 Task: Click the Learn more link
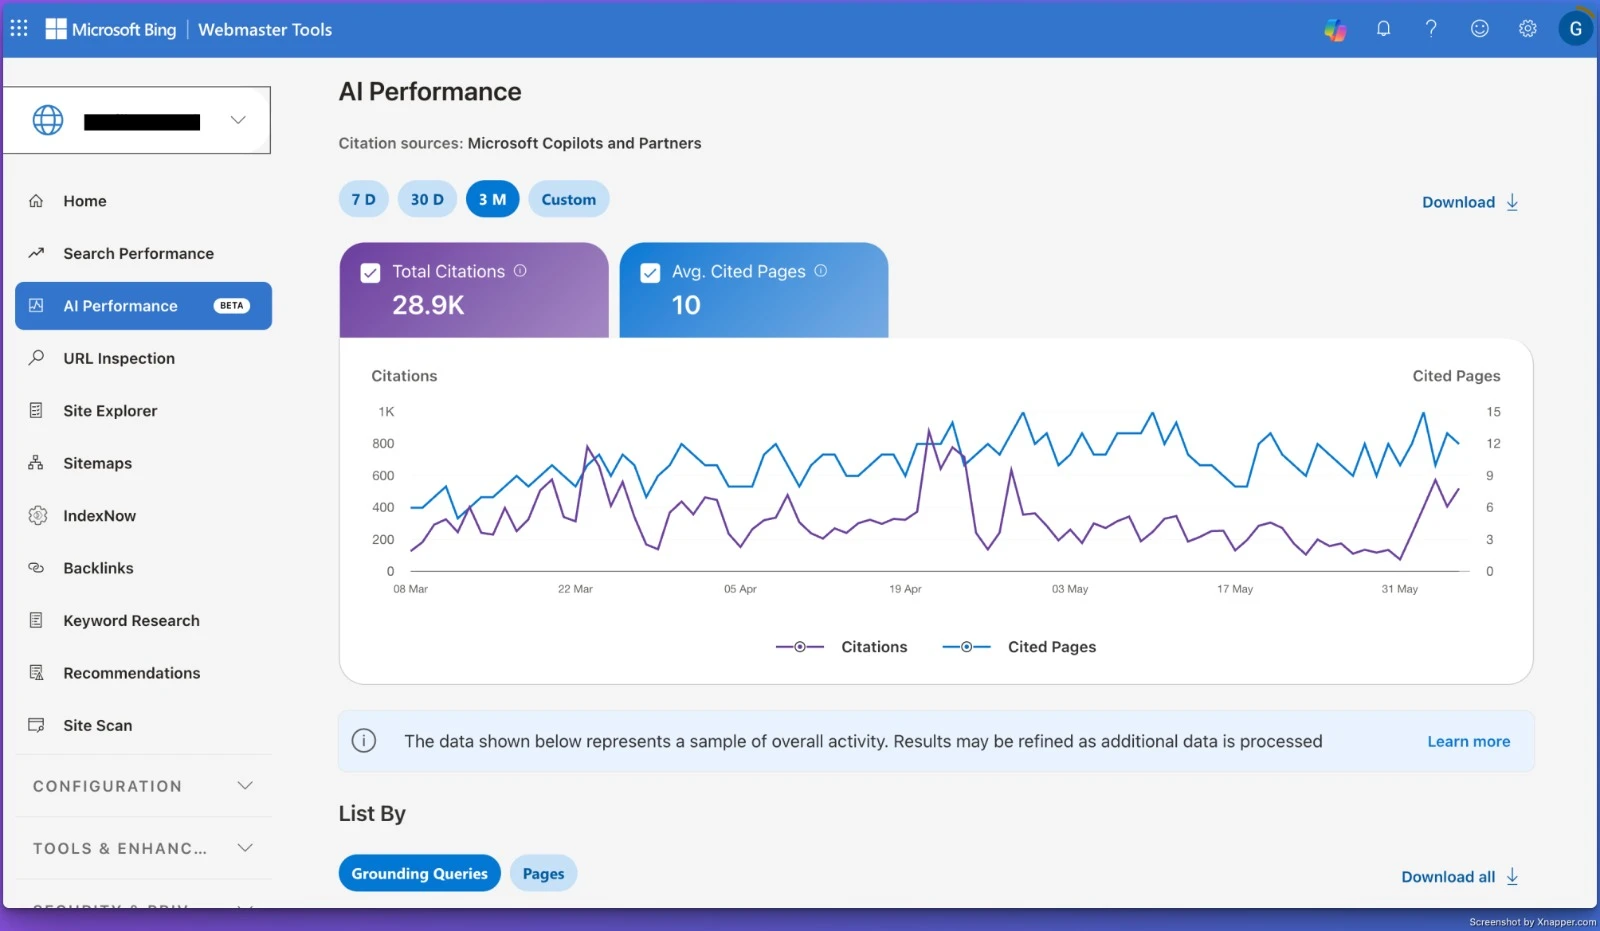pos(1468,741)
